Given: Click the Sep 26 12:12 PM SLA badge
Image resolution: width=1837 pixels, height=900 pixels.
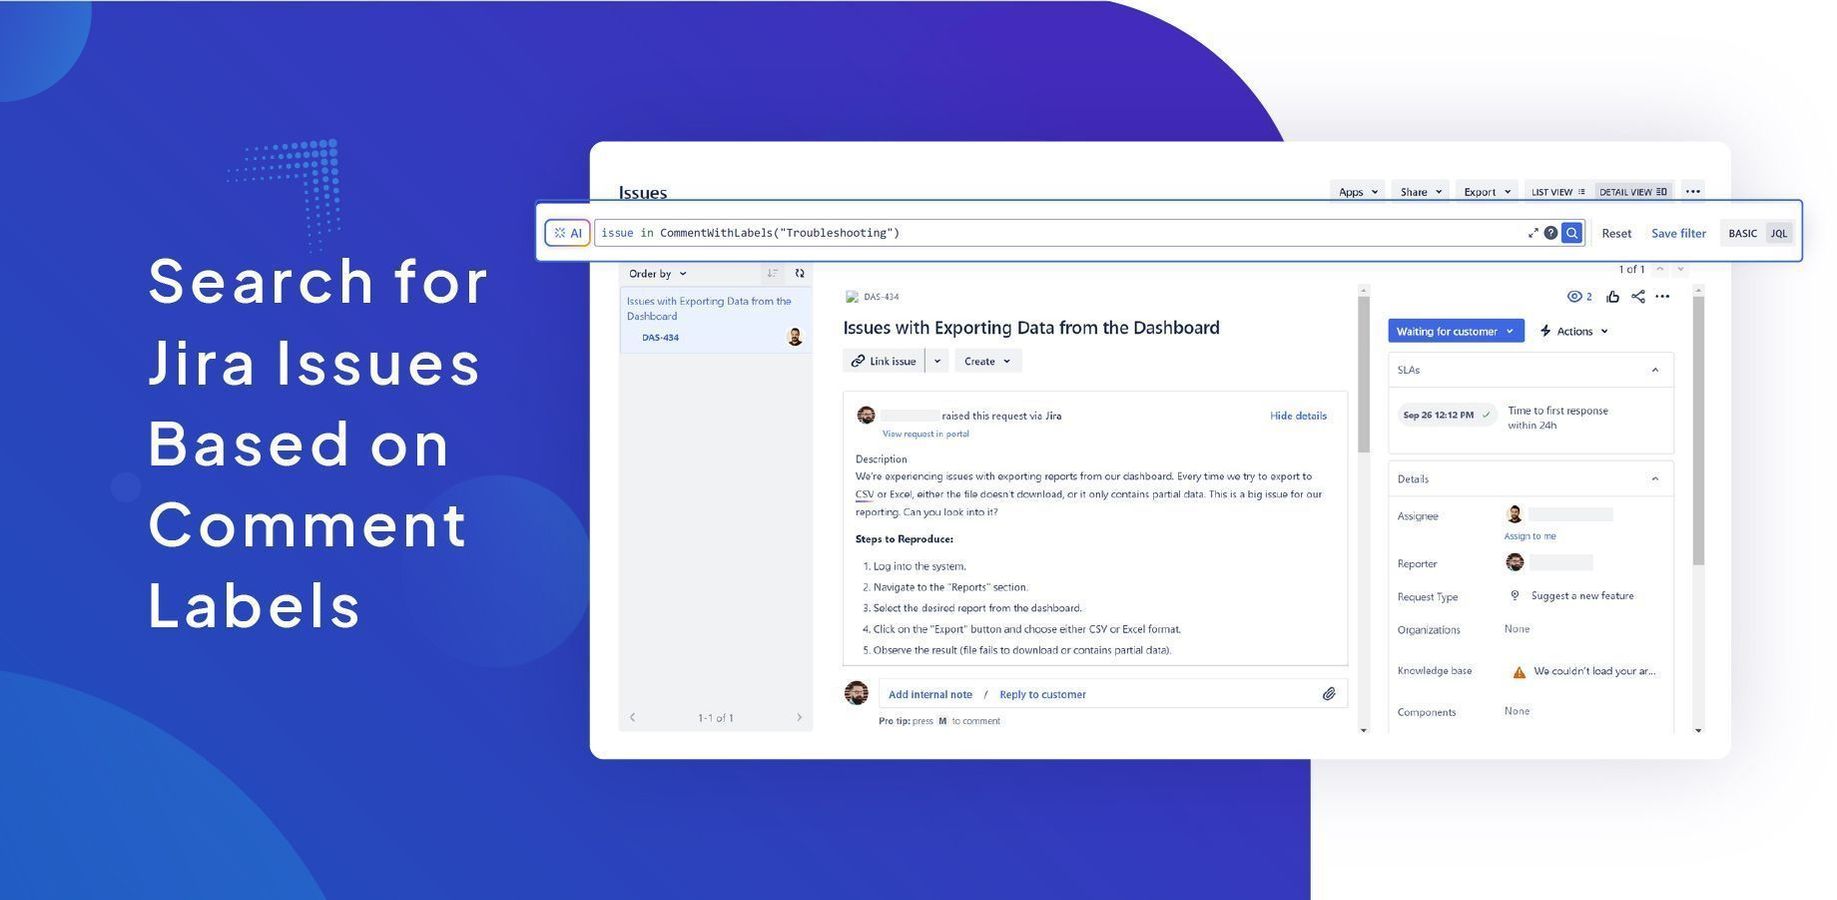Looking at the screenshot, I should 1446,415.
